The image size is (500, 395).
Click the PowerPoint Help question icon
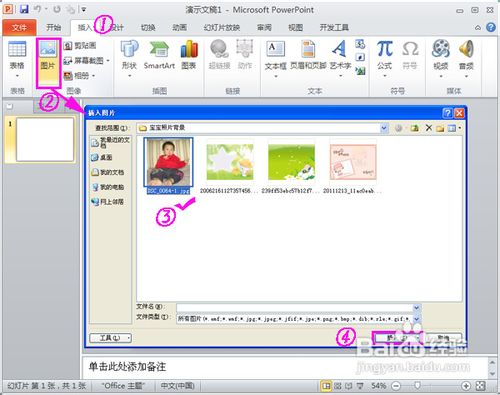coord(490,27)
